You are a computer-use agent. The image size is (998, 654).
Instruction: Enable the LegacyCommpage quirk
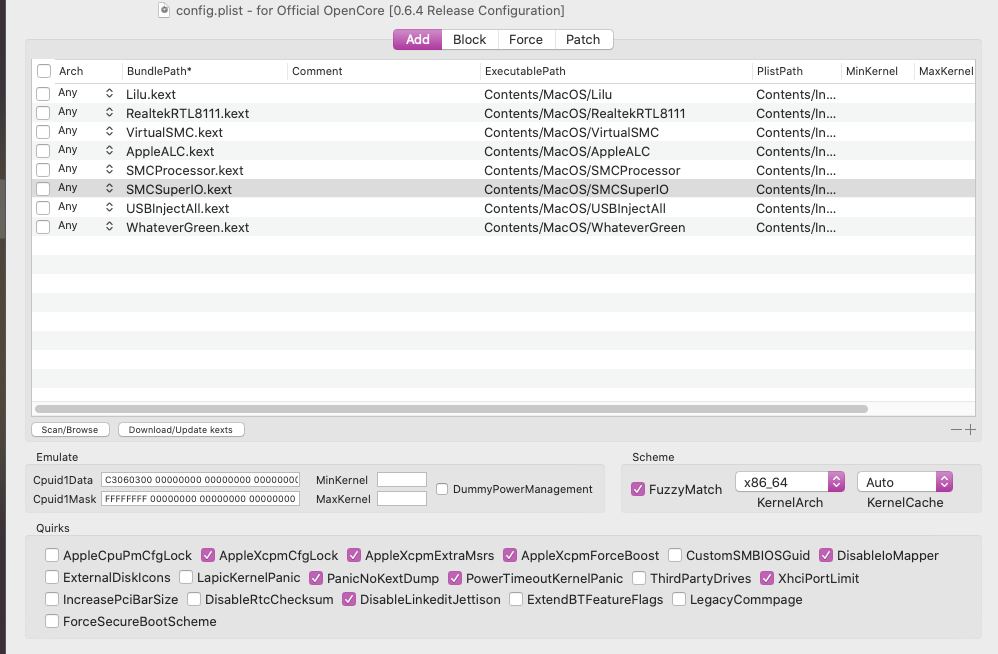click(x=679, y=599)
